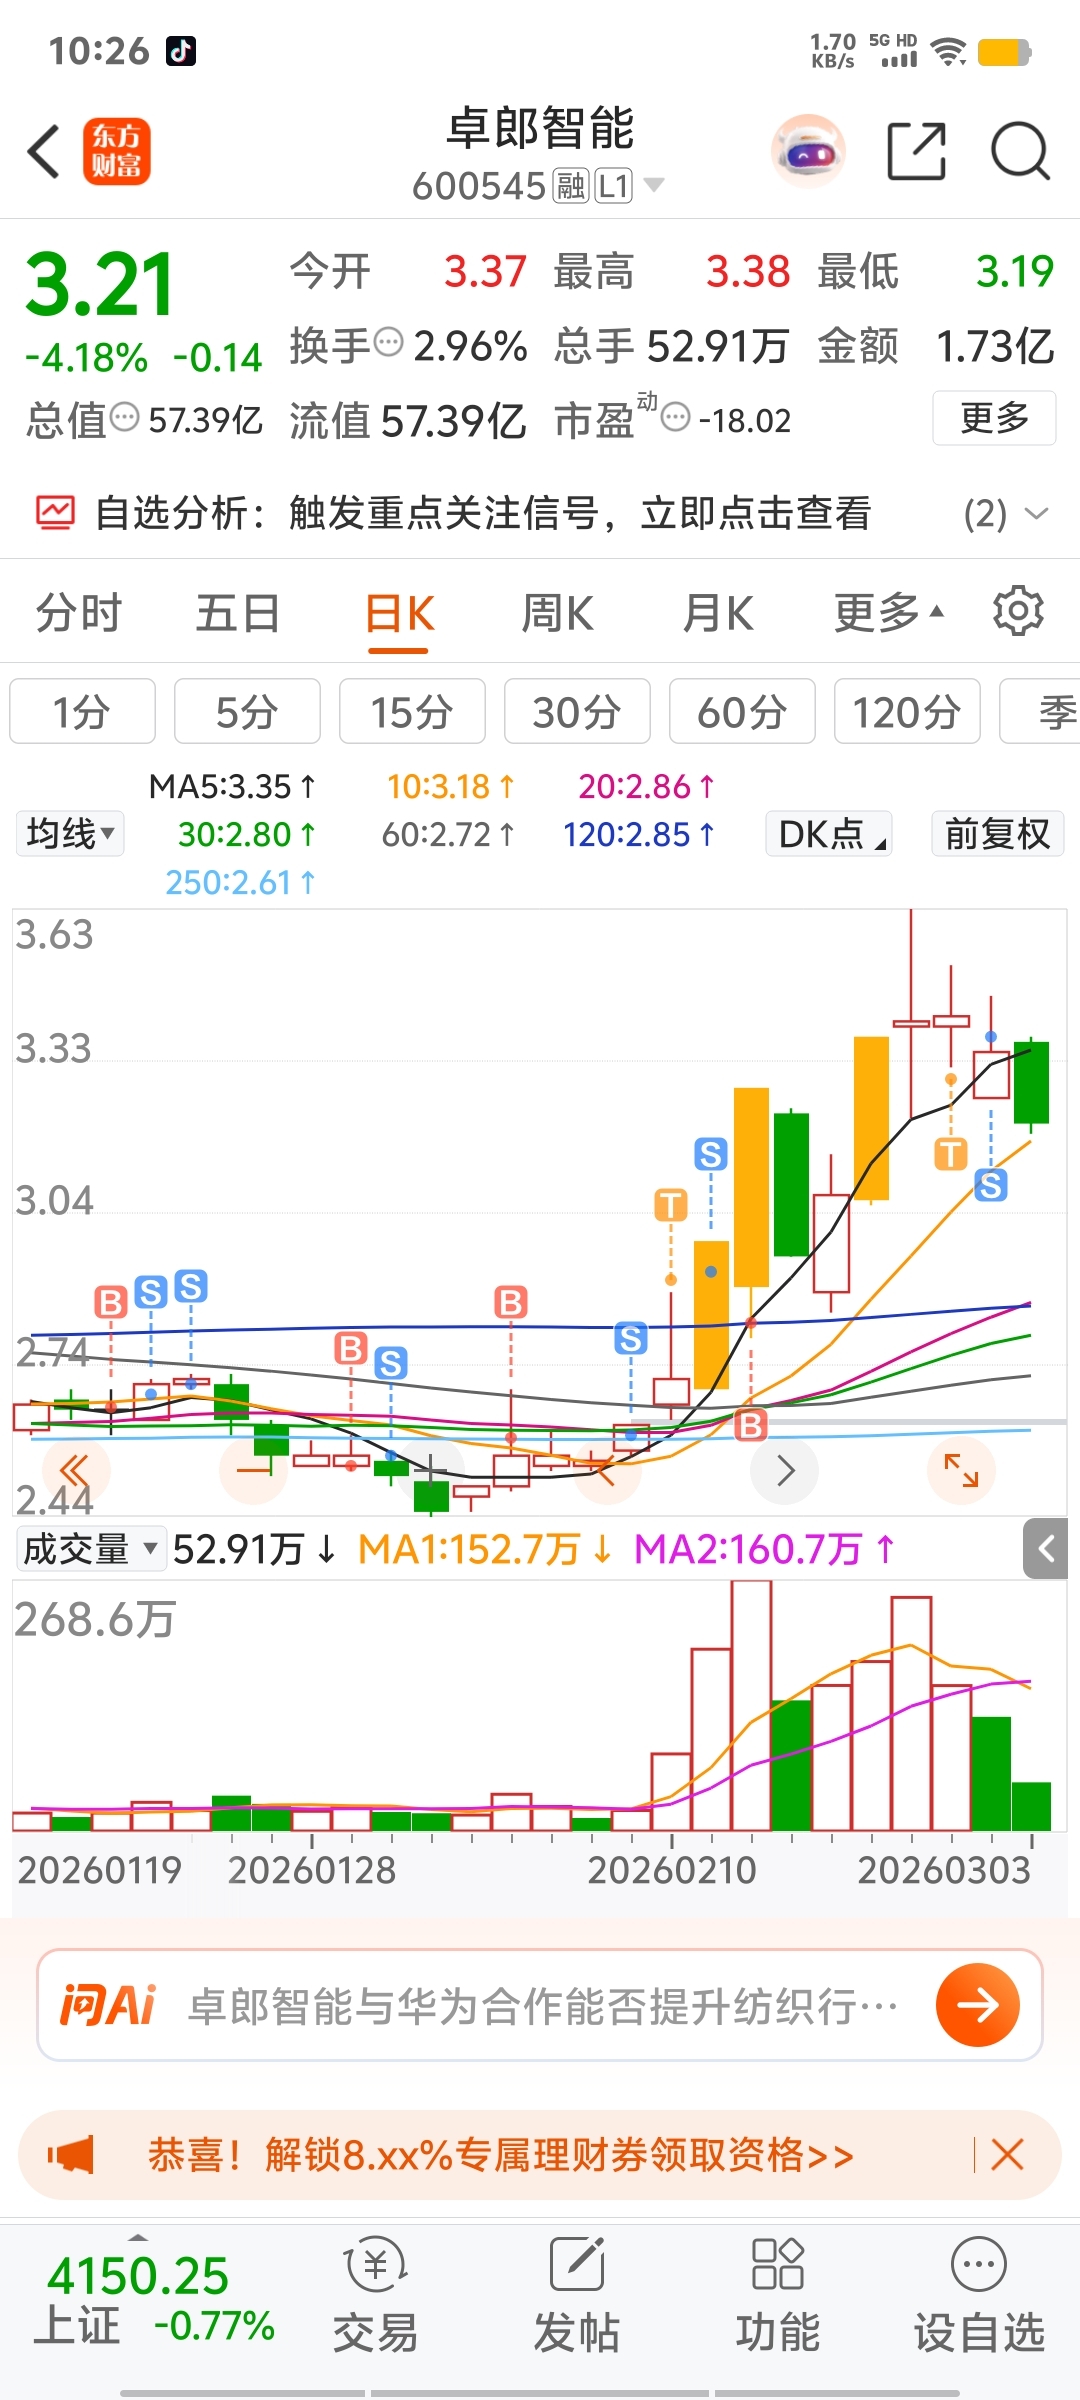
Task: Tap the 3.21 current price
Action: (100, 285)
